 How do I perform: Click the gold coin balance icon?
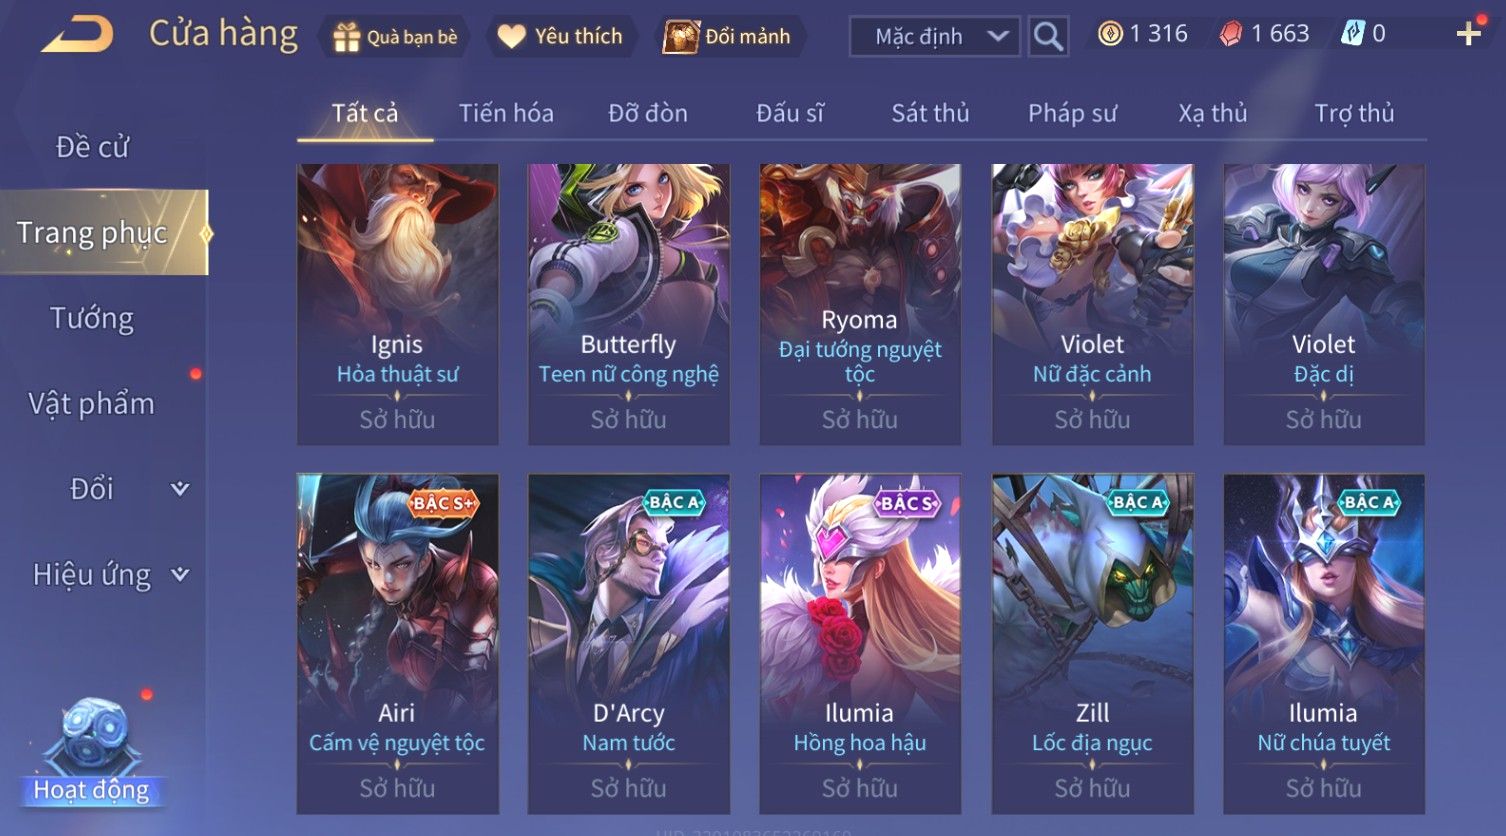(1110, 34)
